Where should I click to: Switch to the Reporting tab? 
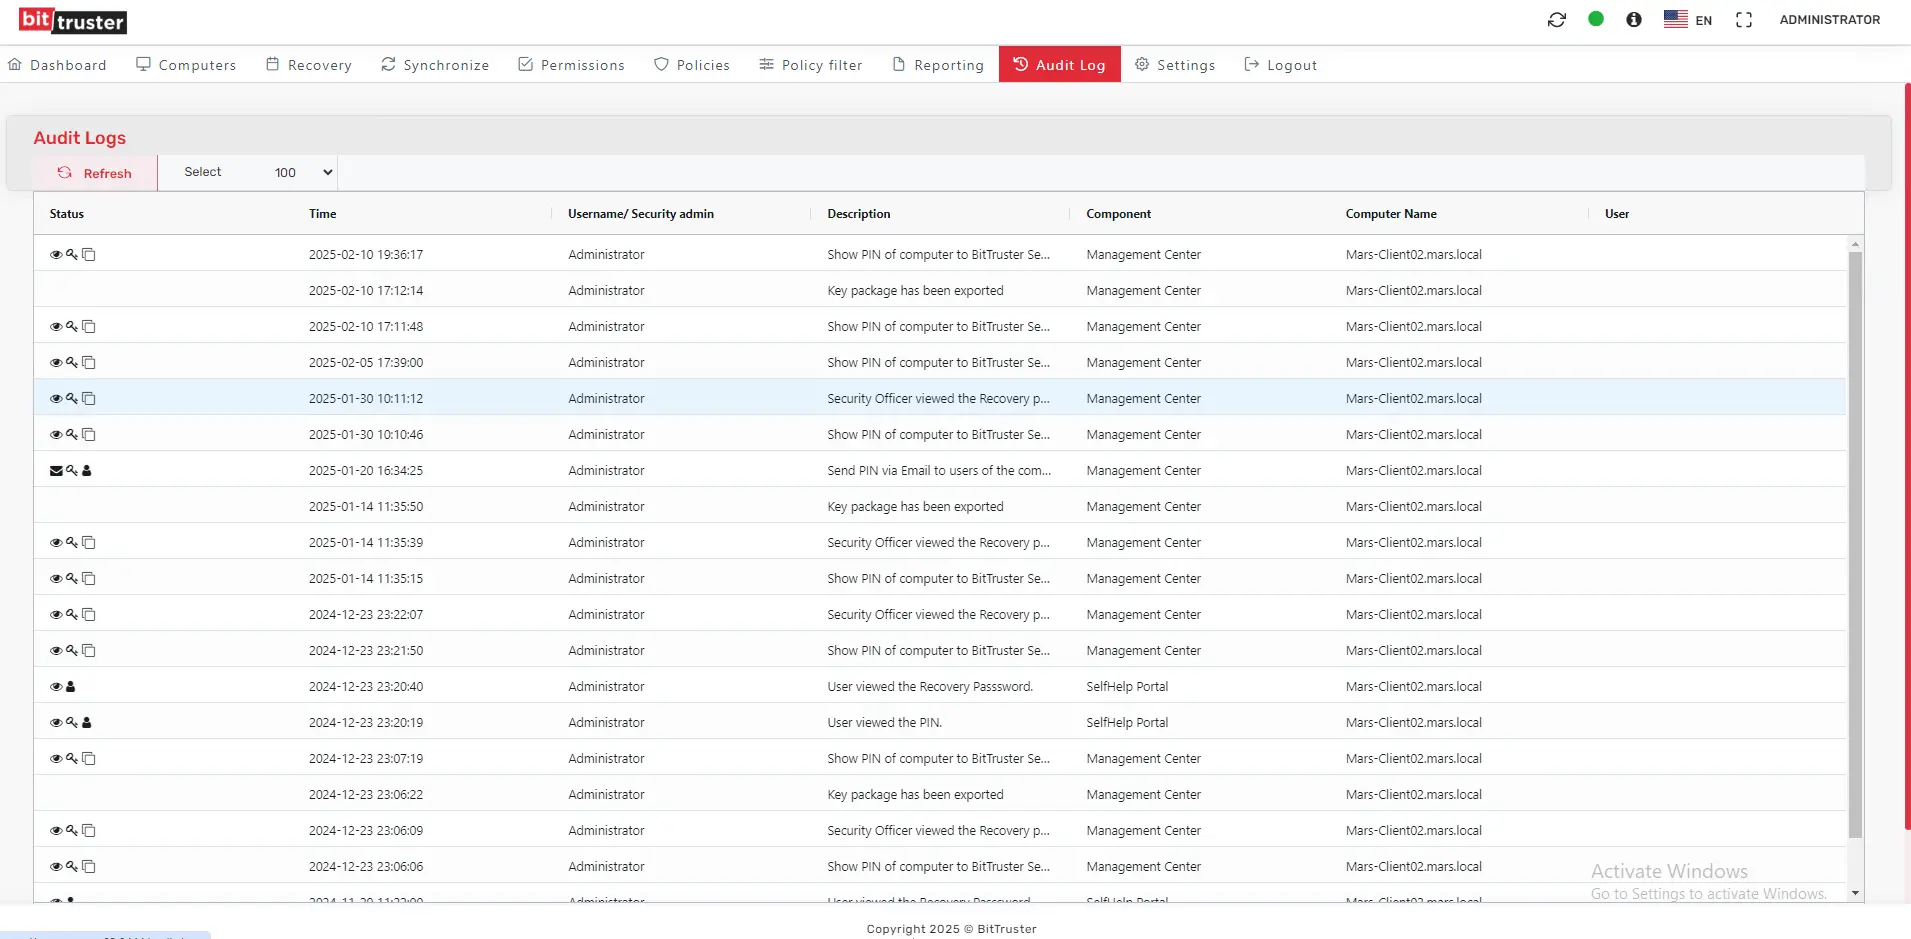(937, 64)
